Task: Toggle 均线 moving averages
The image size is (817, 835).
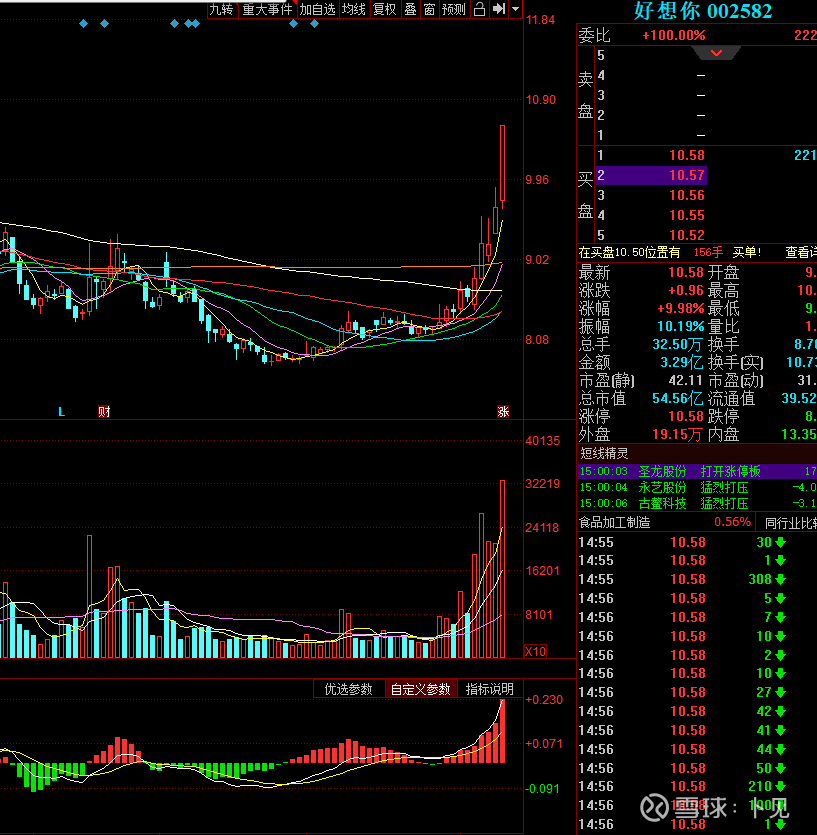Action: 354,9
